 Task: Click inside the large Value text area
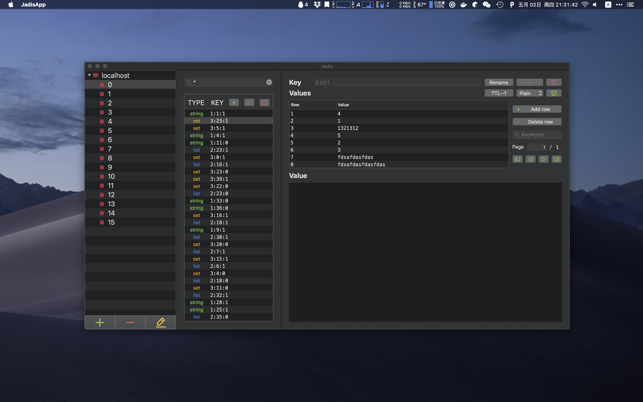coord(425,252)
